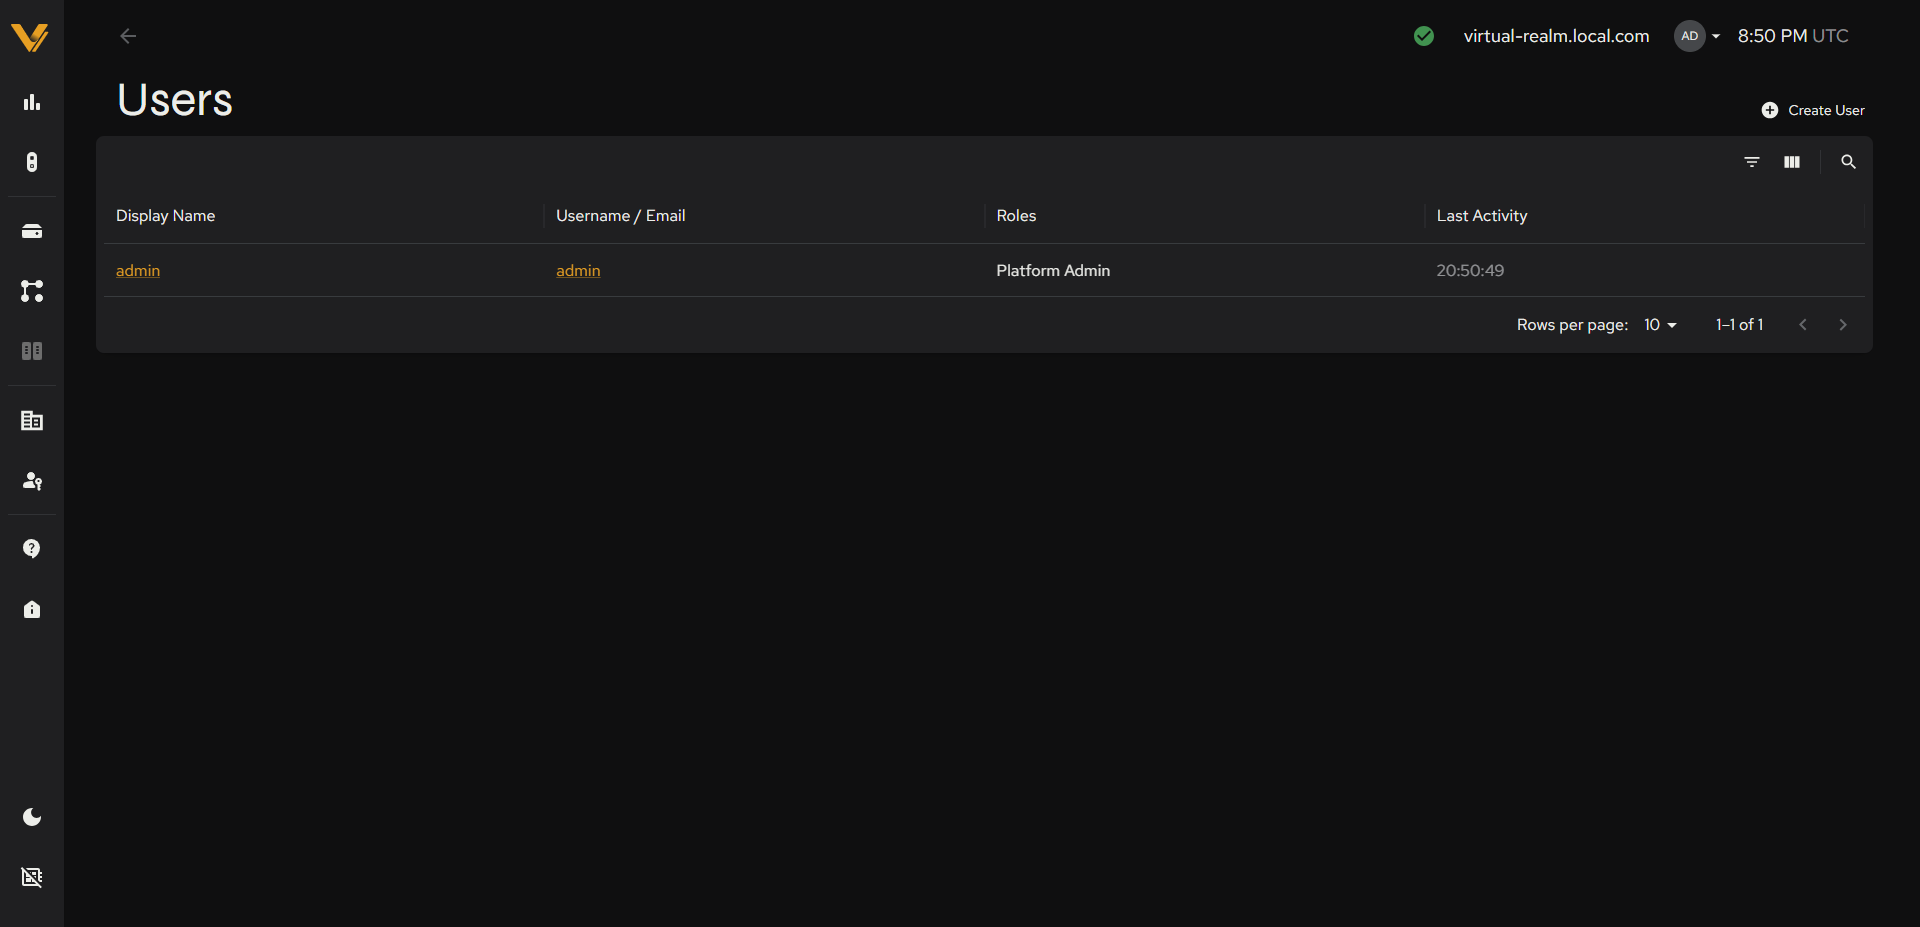This screenshot has width=1920, height=927.
Task: Sort by the Username / Email column header
Action: (x=620, y=216)
